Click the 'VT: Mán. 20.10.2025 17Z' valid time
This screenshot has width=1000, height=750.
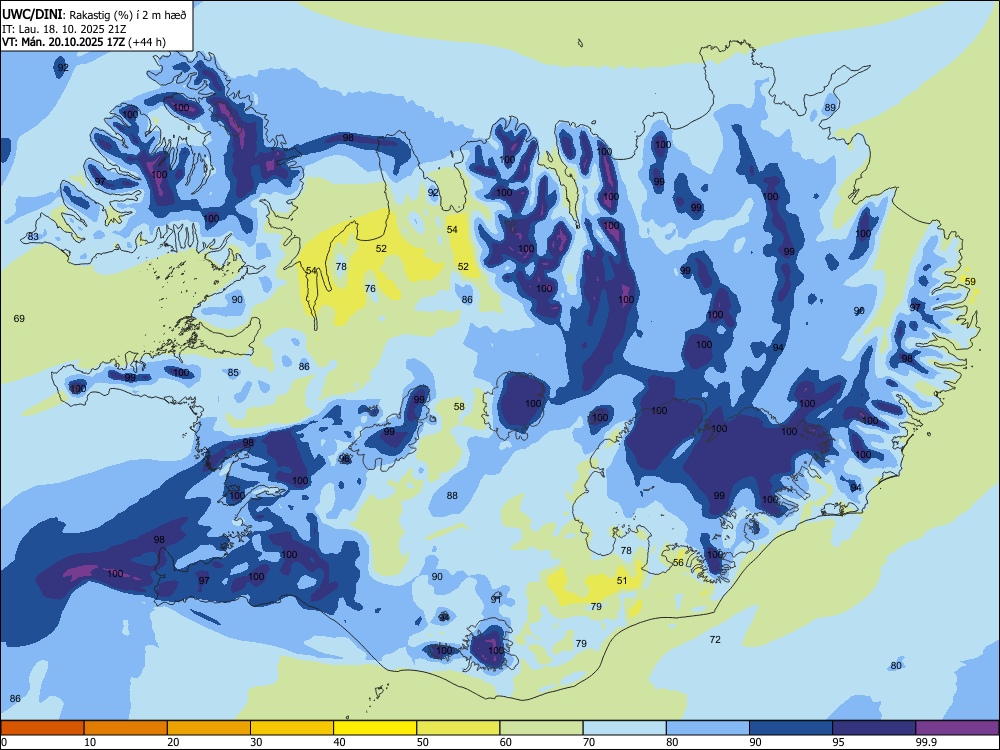point(63,42)
